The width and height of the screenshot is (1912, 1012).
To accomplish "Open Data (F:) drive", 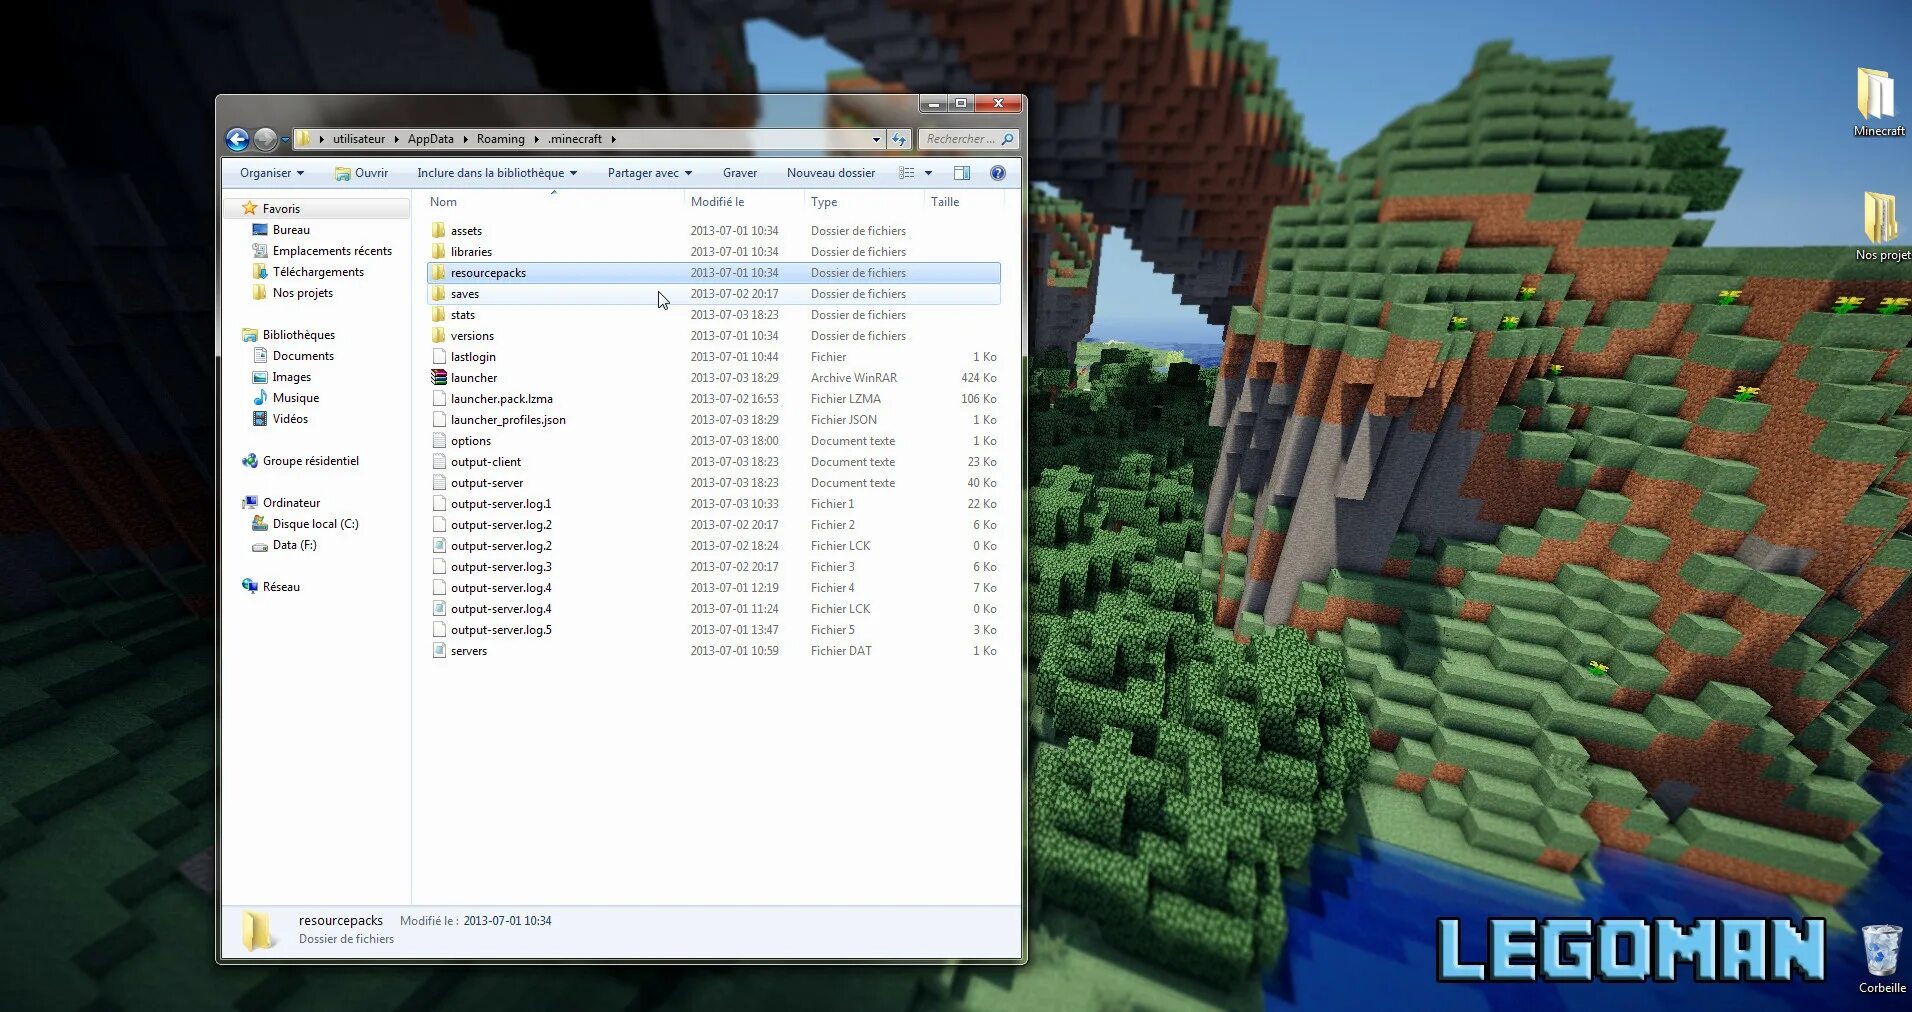I will (x=294, y=545).
